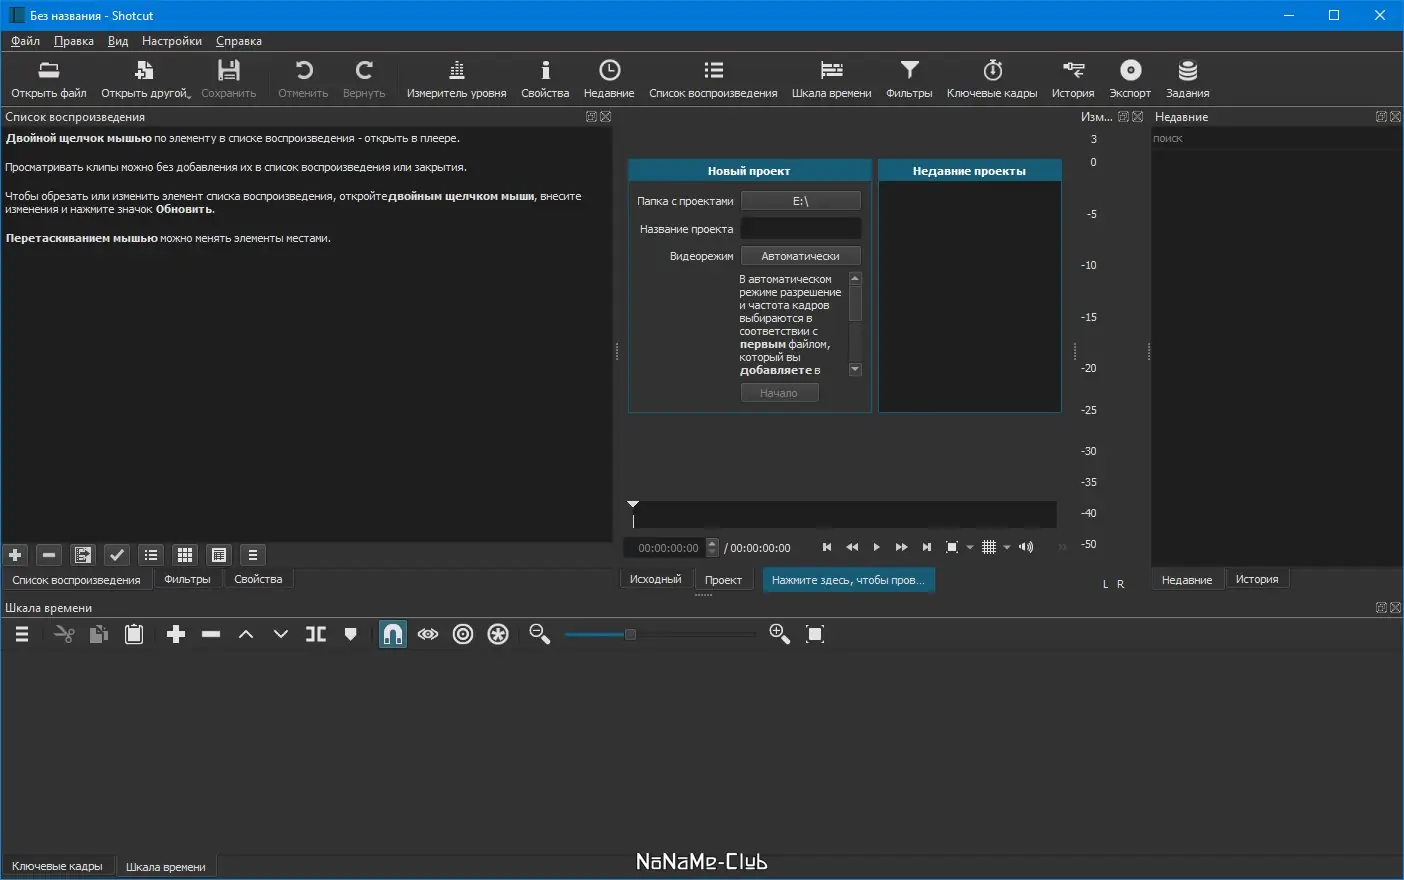The height and width of the screenshot is (880, 1404).
Task: Open the Filters panel from the toolbar
Action: [x=908, y=78]
